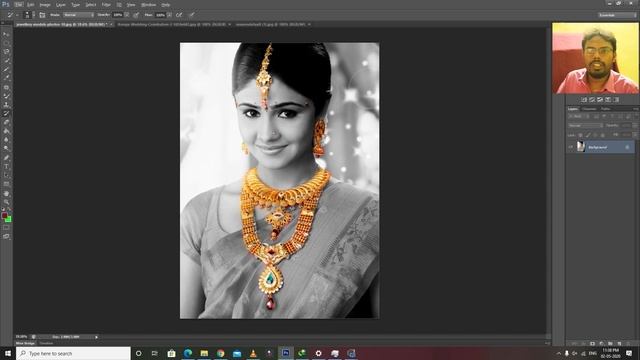Select the Spot Healing Brush tool
640x360 pixels.
click(x=6, y=87)
